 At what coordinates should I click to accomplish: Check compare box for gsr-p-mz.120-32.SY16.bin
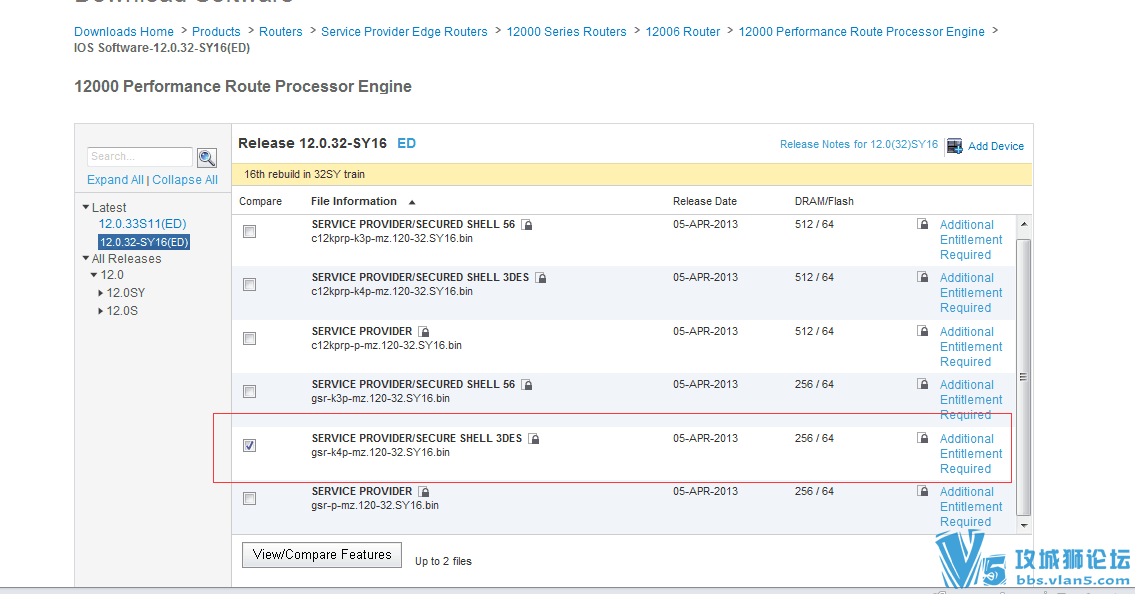click(250, 498)
